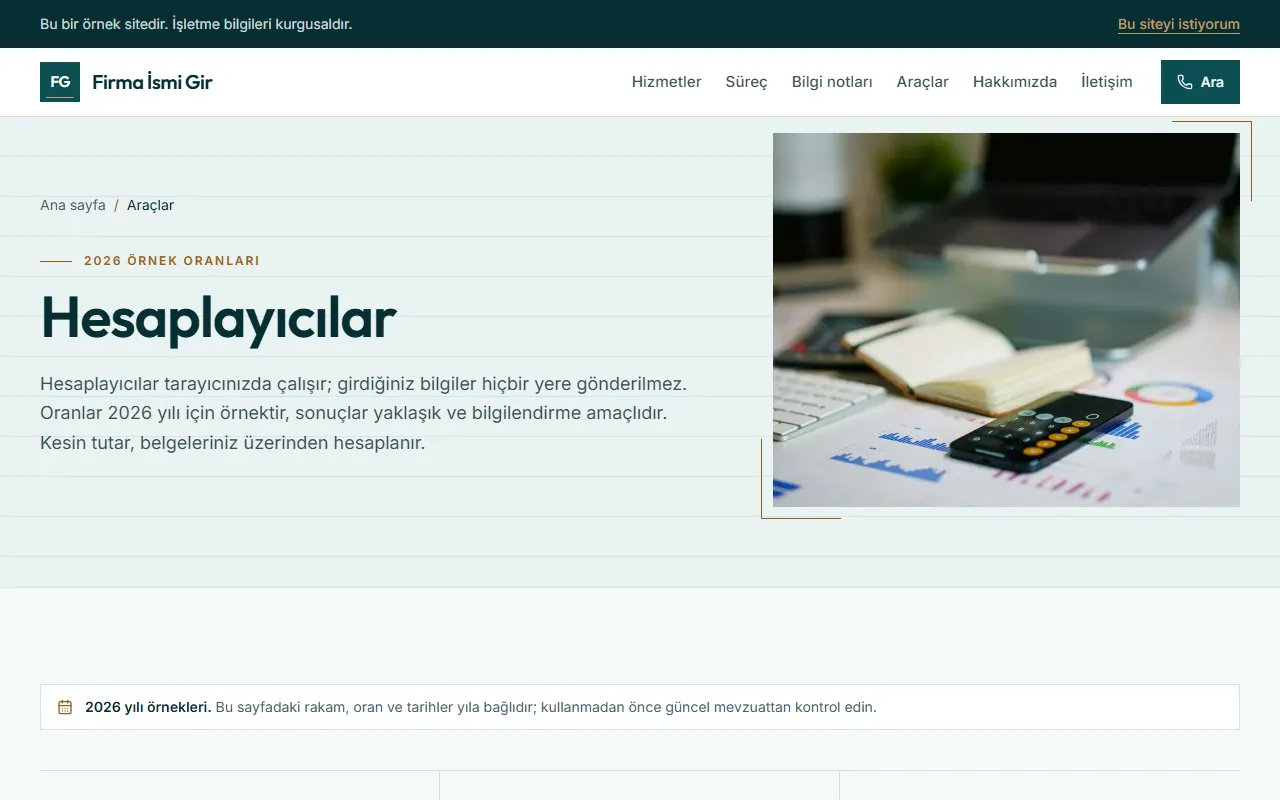This screenshot has height=800, width=1280.
Task: Click the 'Araçlar' breadcrumb item
Action: (x=150, y=205)
